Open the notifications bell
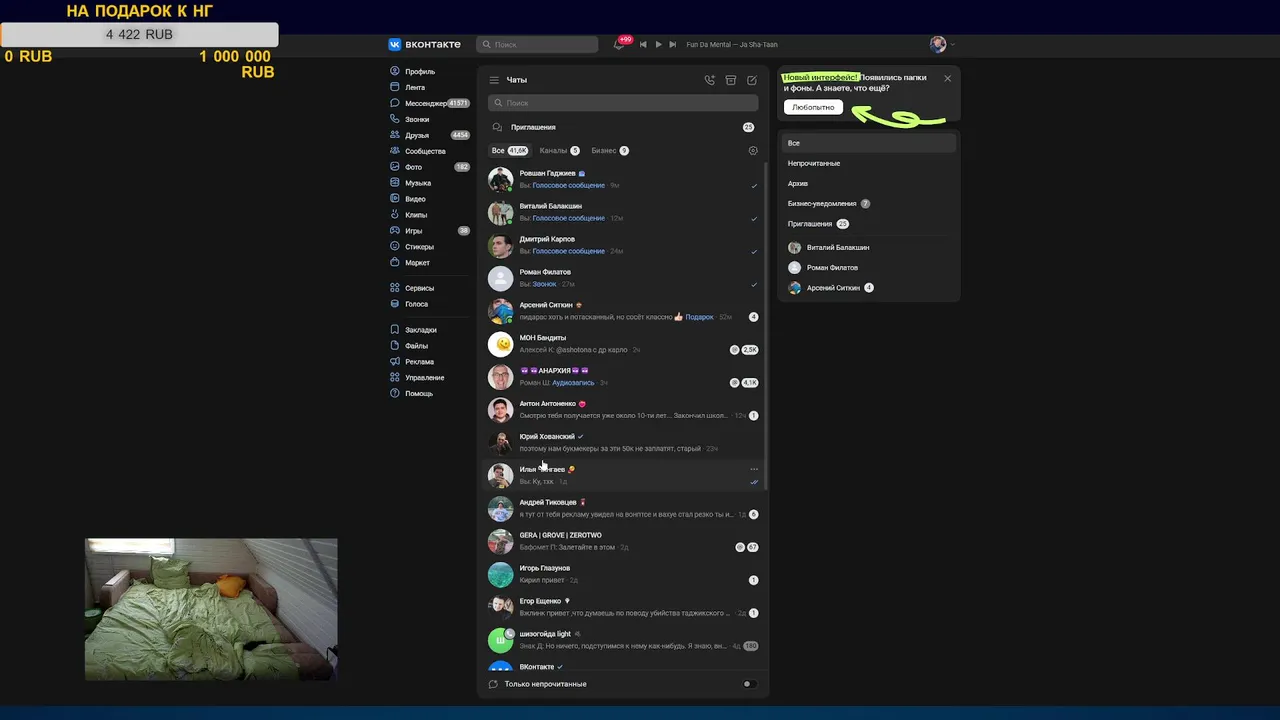 coord(619,44)
